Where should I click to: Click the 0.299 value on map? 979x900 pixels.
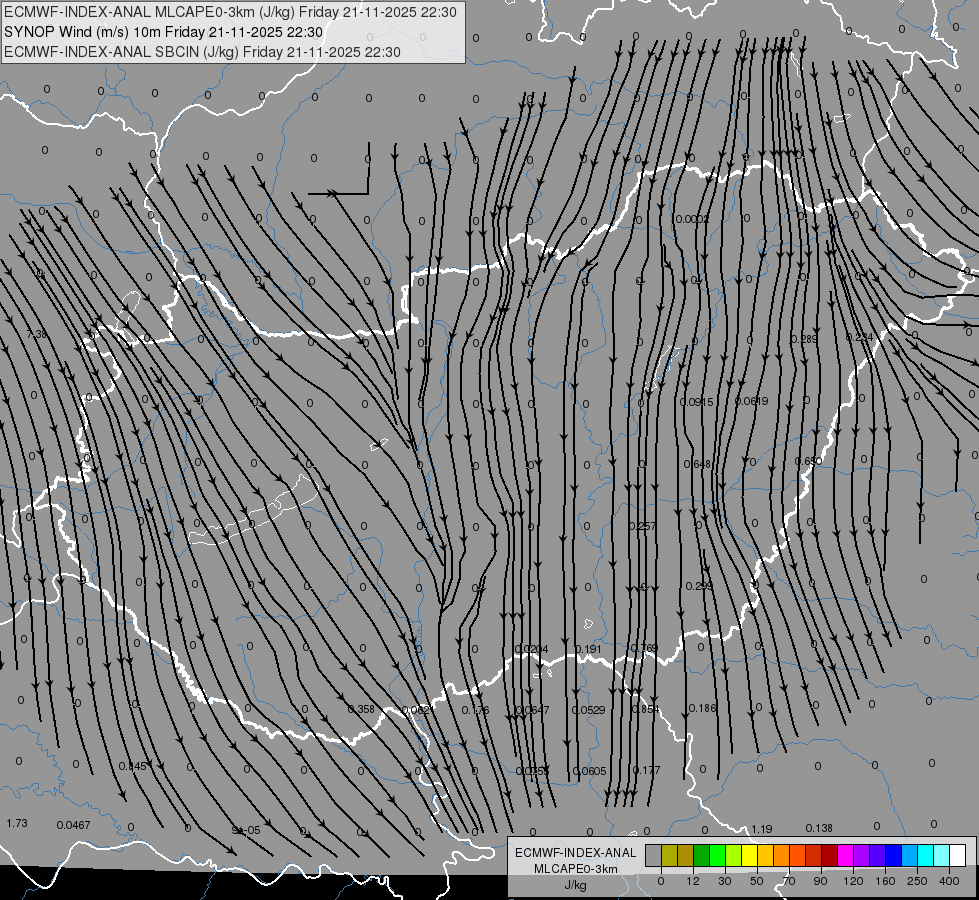699,586
